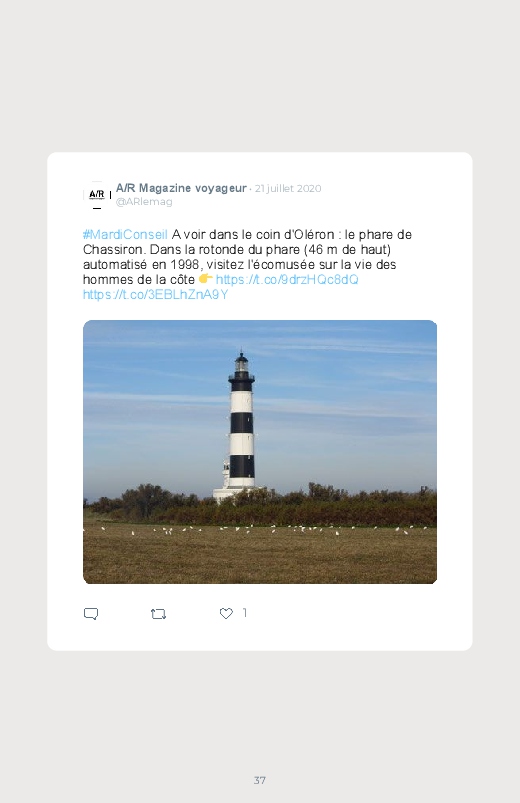Click the lantern room atop the lighthouse

241,364
